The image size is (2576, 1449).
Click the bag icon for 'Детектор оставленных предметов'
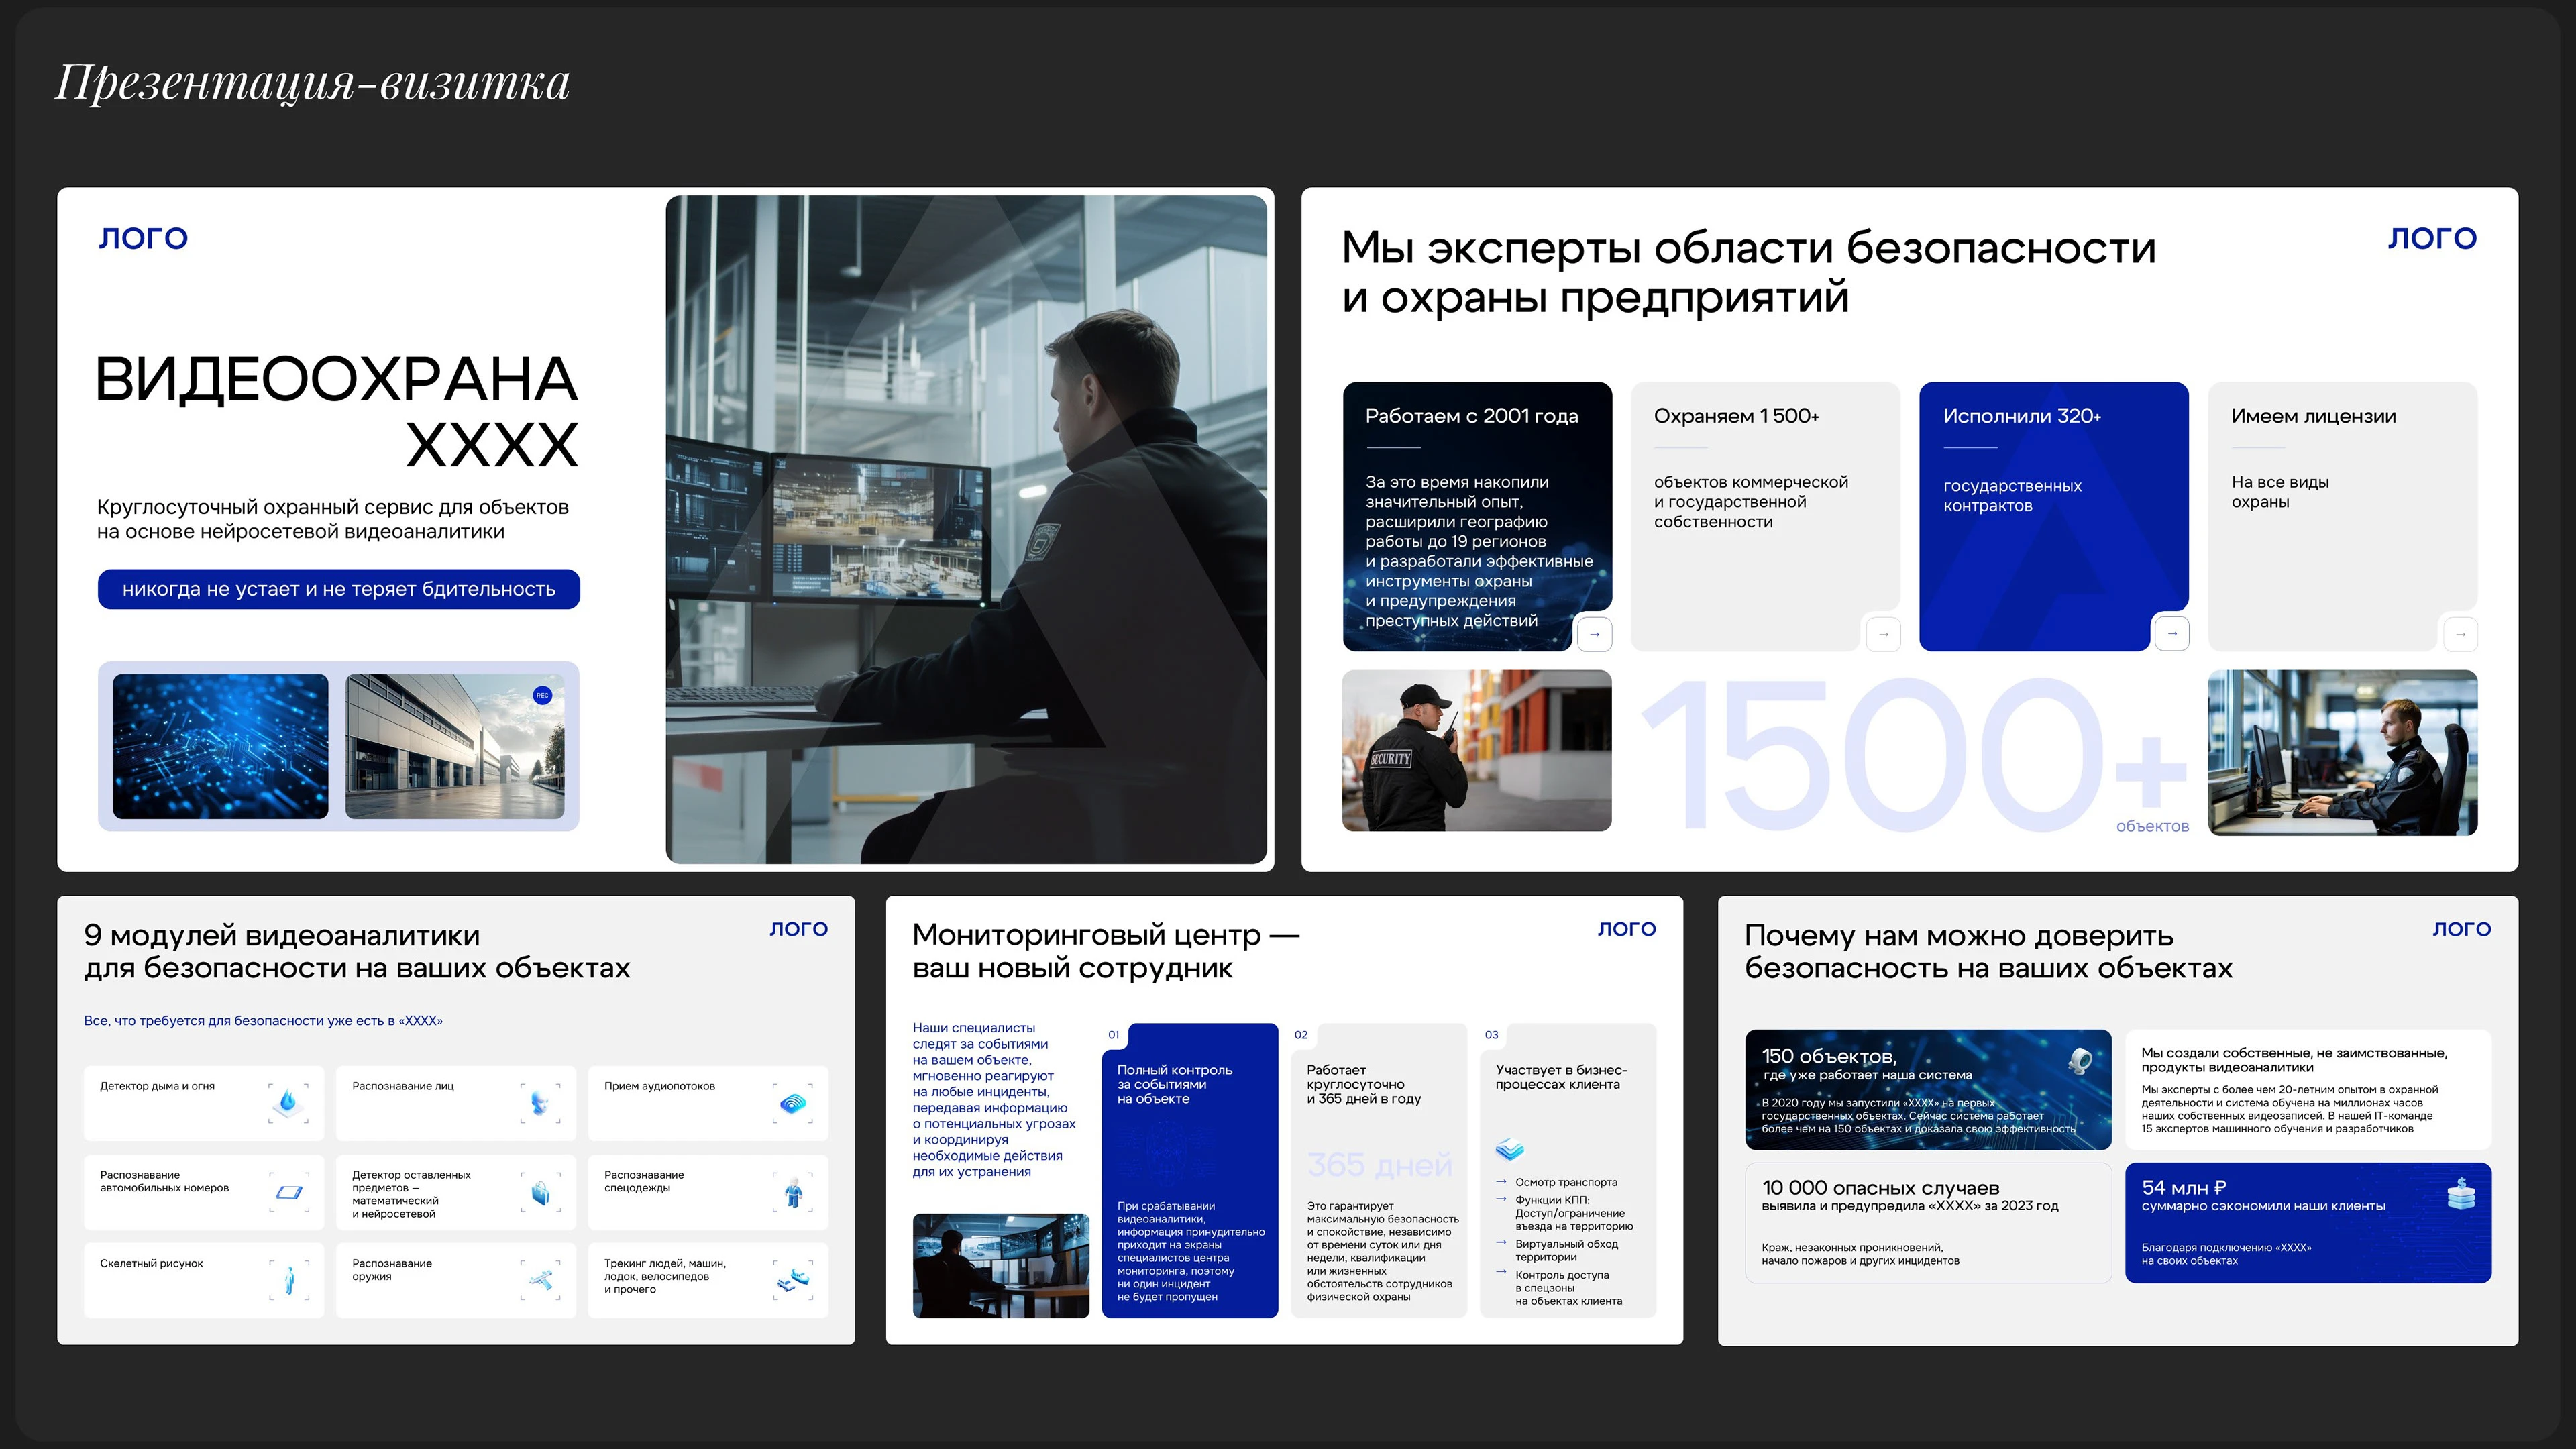click(x=541, y=1192)
